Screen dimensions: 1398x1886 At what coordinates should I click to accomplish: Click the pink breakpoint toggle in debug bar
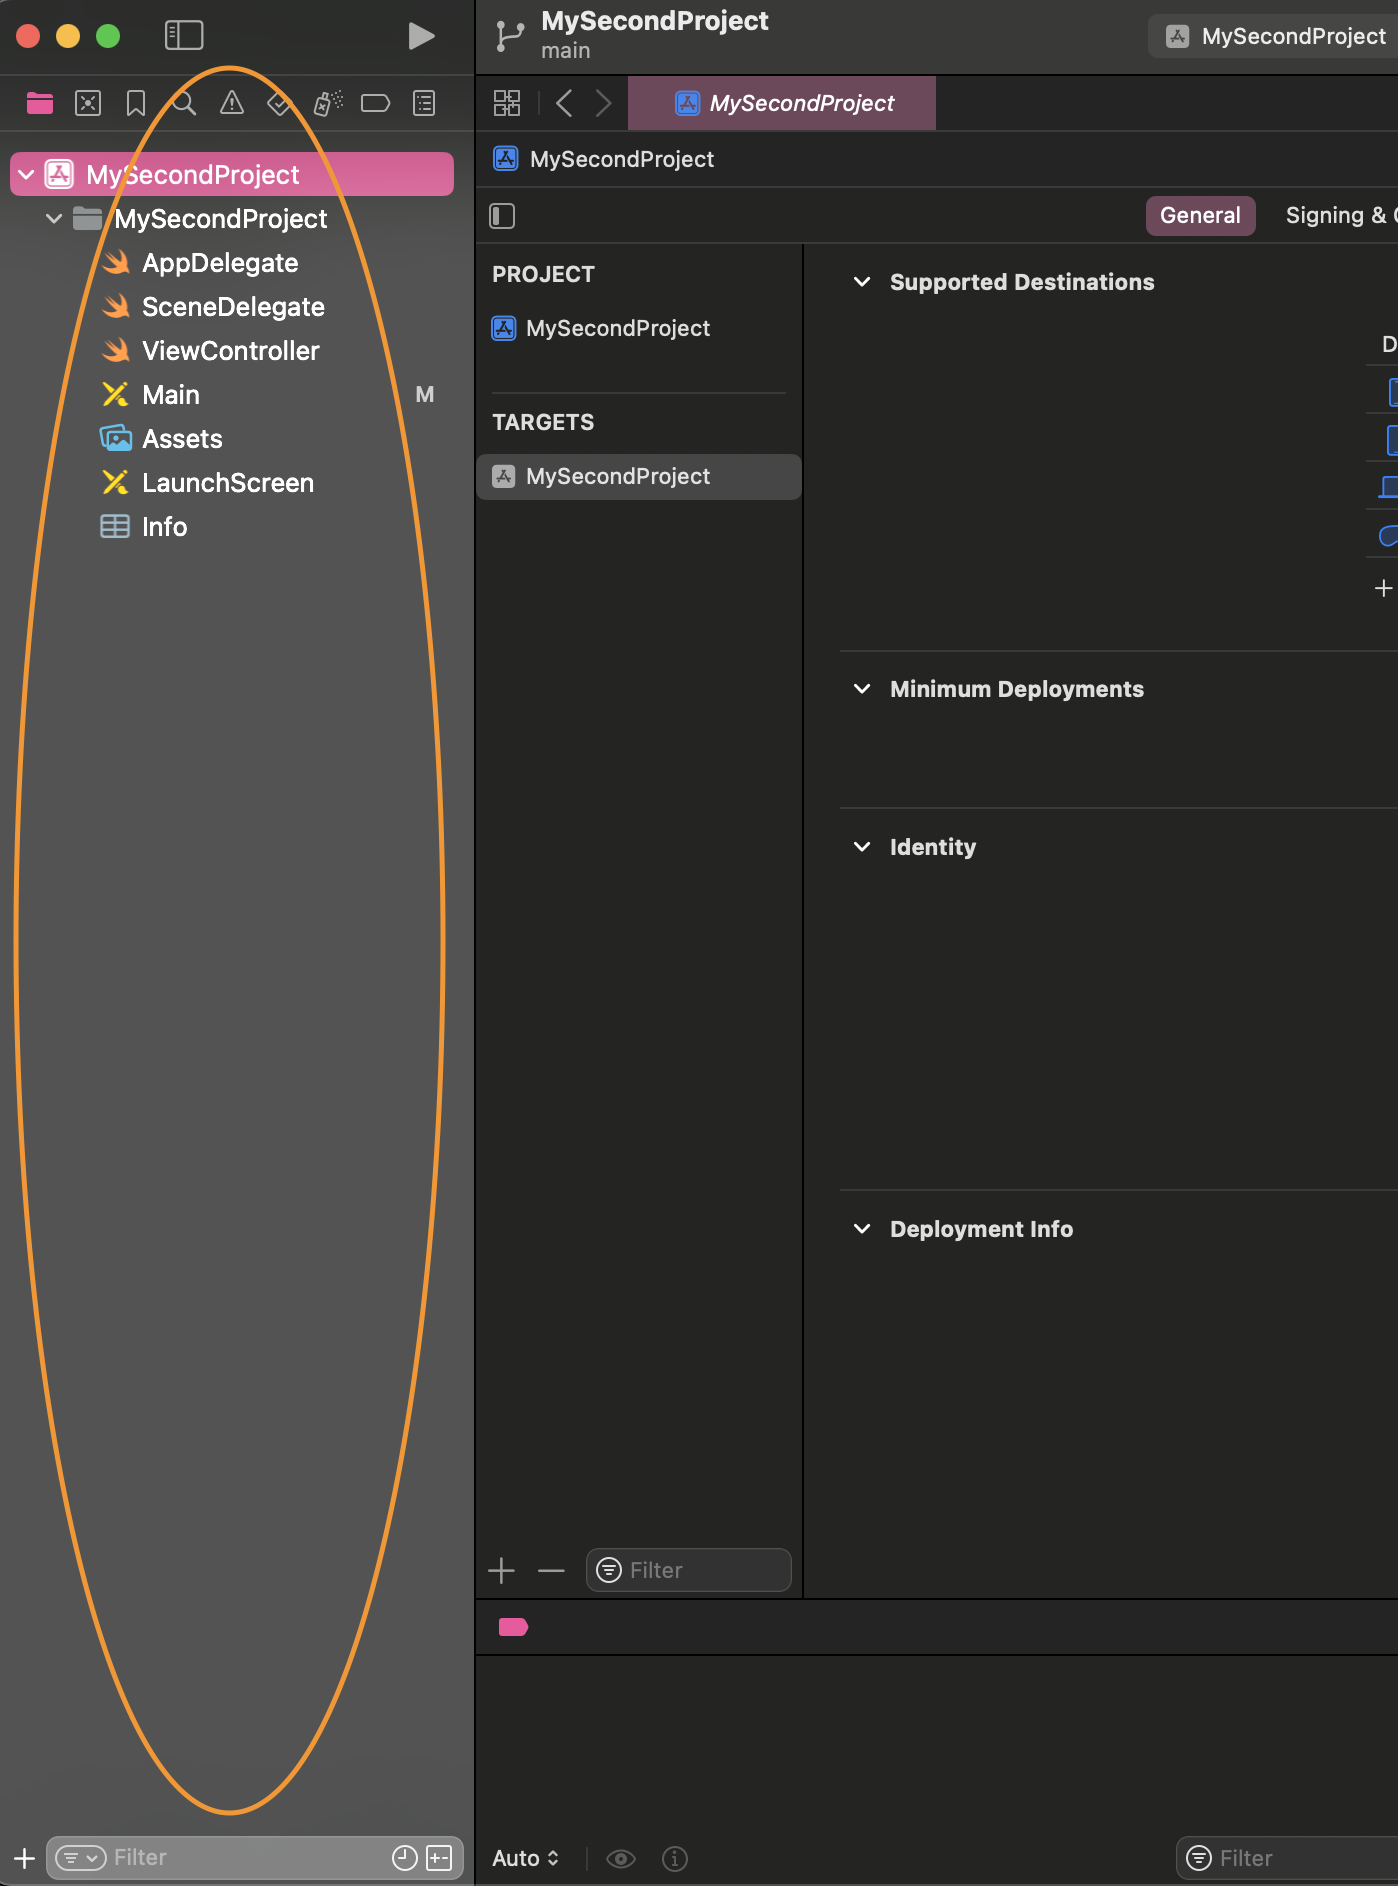(513, 1627)
